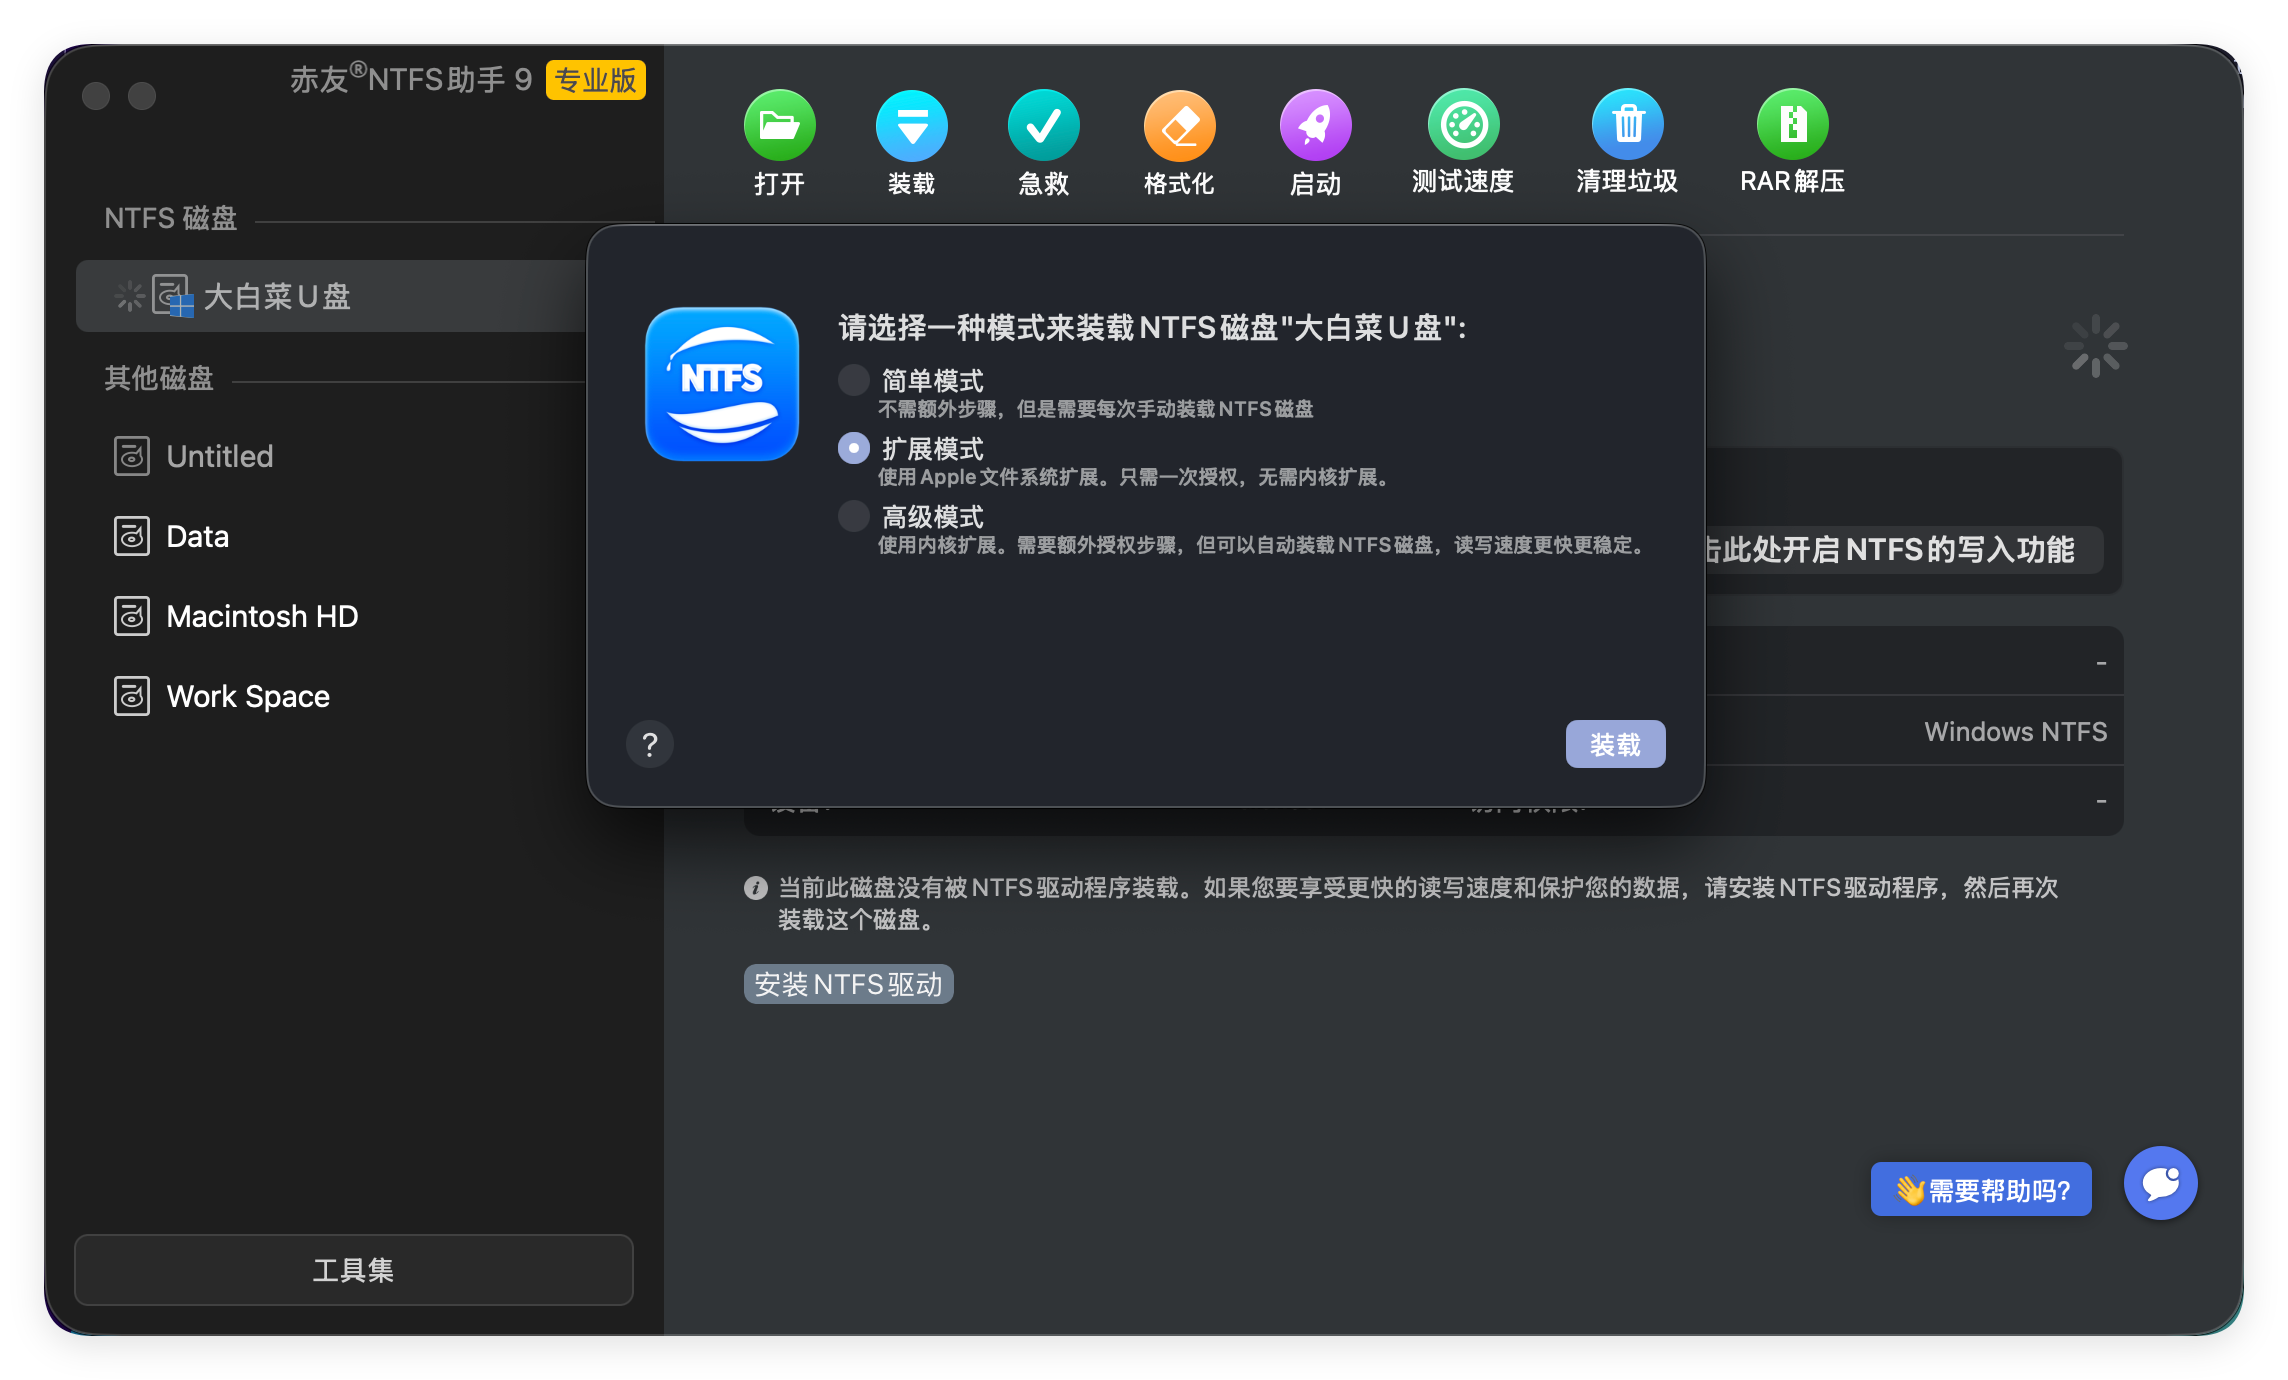2288x1380 pixels.
Task: Click the 'Windows NTFS' file system value
Action: tap(2015, 732)
